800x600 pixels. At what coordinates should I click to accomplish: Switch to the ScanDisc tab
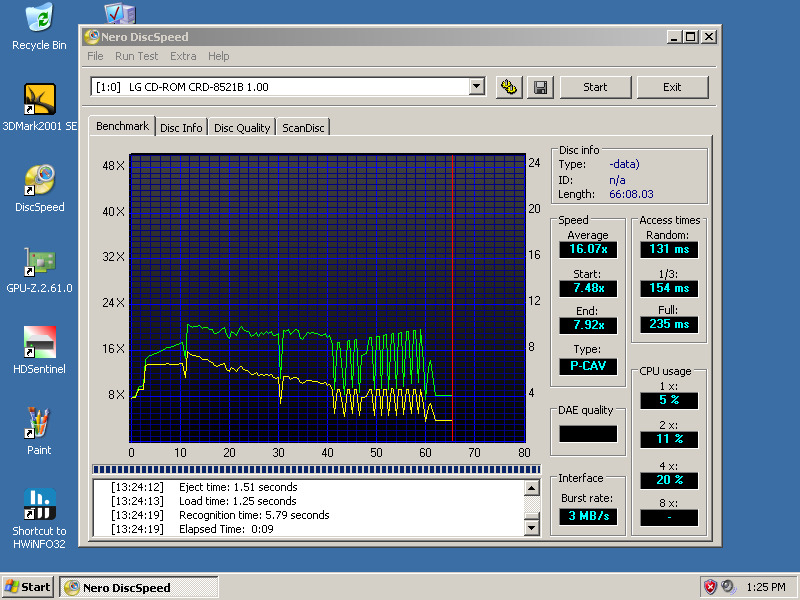303,128
